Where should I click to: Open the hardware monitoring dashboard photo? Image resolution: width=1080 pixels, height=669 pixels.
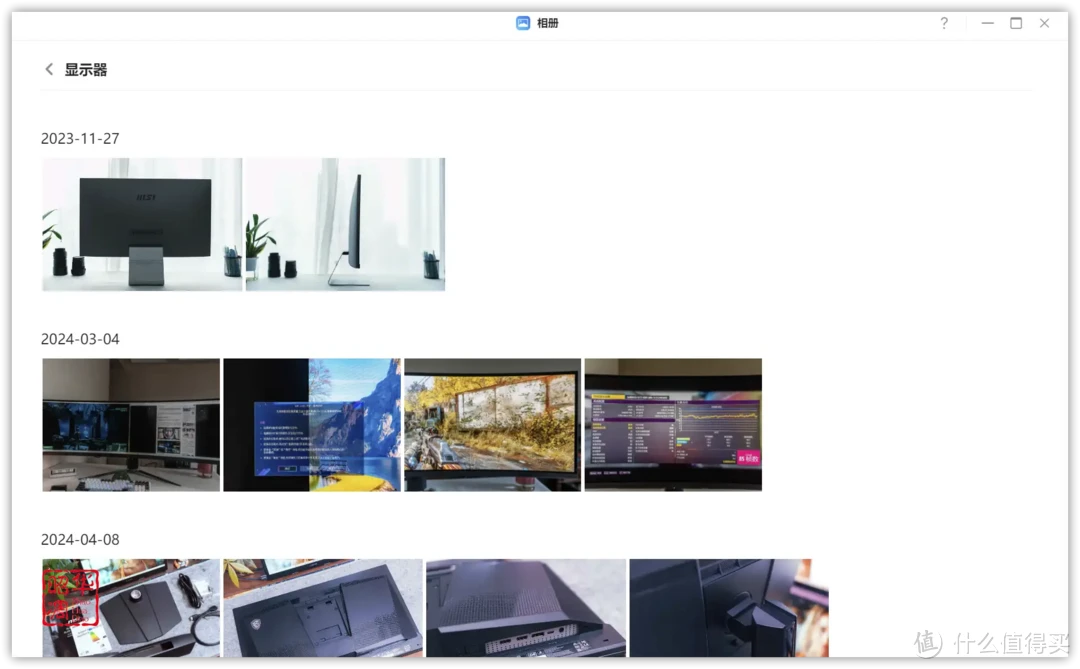coord(672,424)
